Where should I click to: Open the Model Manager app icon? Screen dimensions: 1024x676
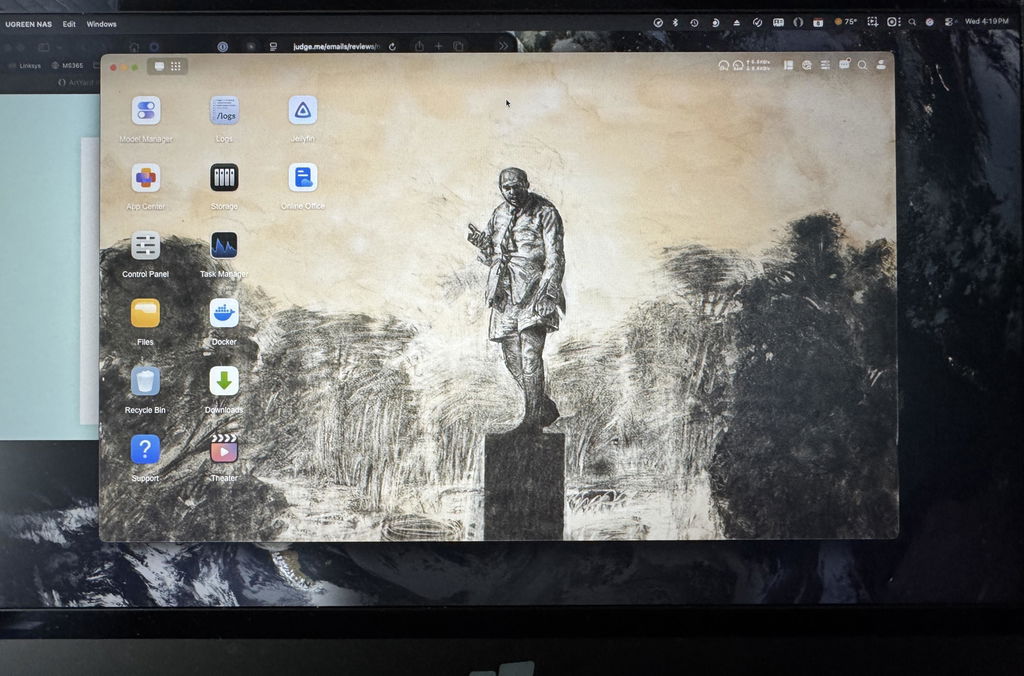coord(146,110)
